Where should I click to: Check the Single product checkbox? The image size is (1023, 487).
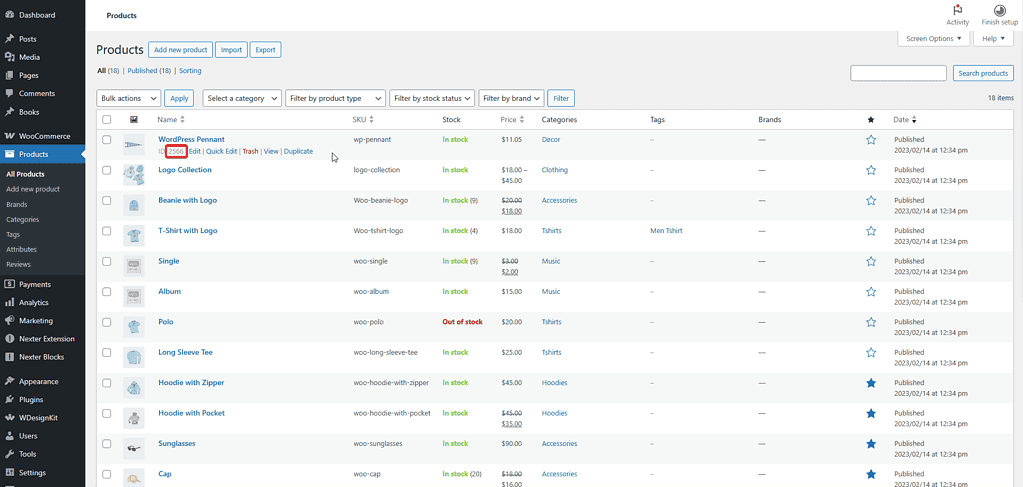coord(107,261)
